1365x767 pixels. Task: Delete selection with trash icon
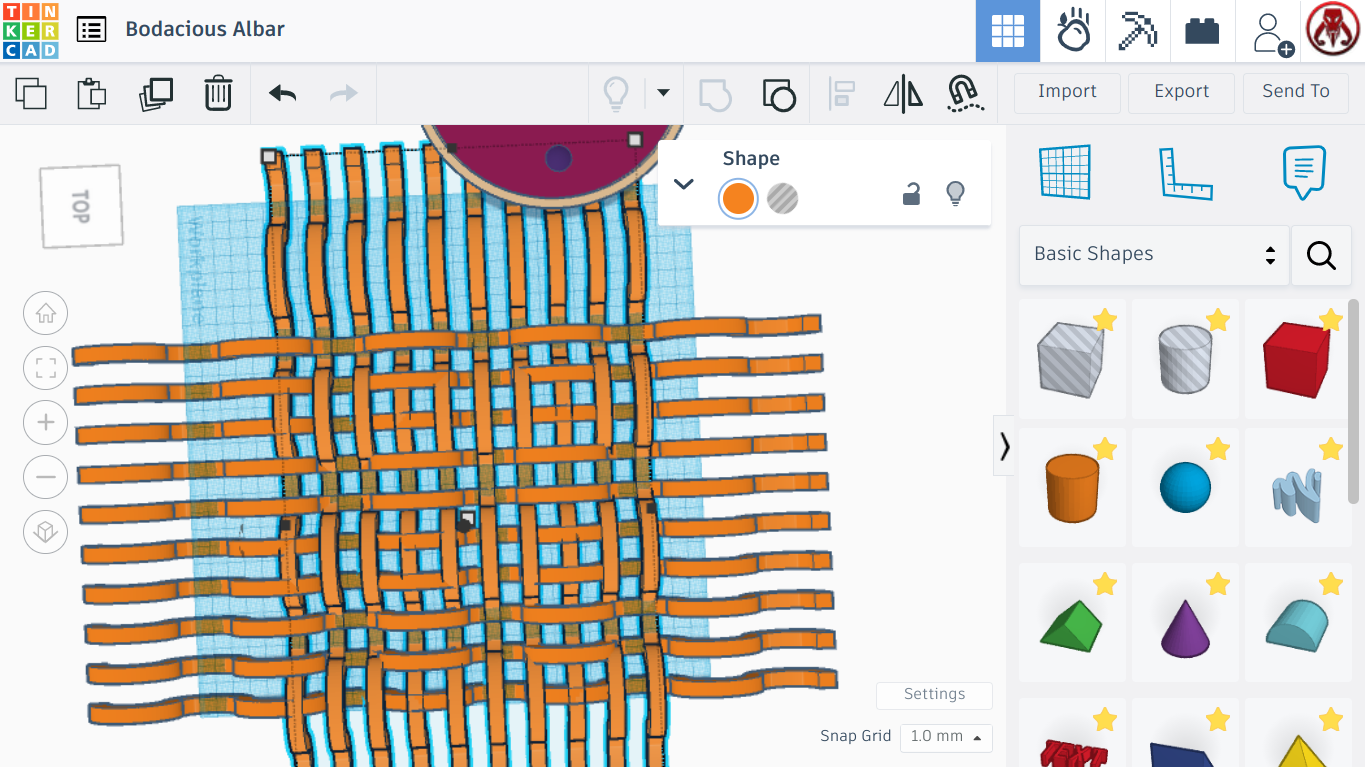(x=218, y=94)
